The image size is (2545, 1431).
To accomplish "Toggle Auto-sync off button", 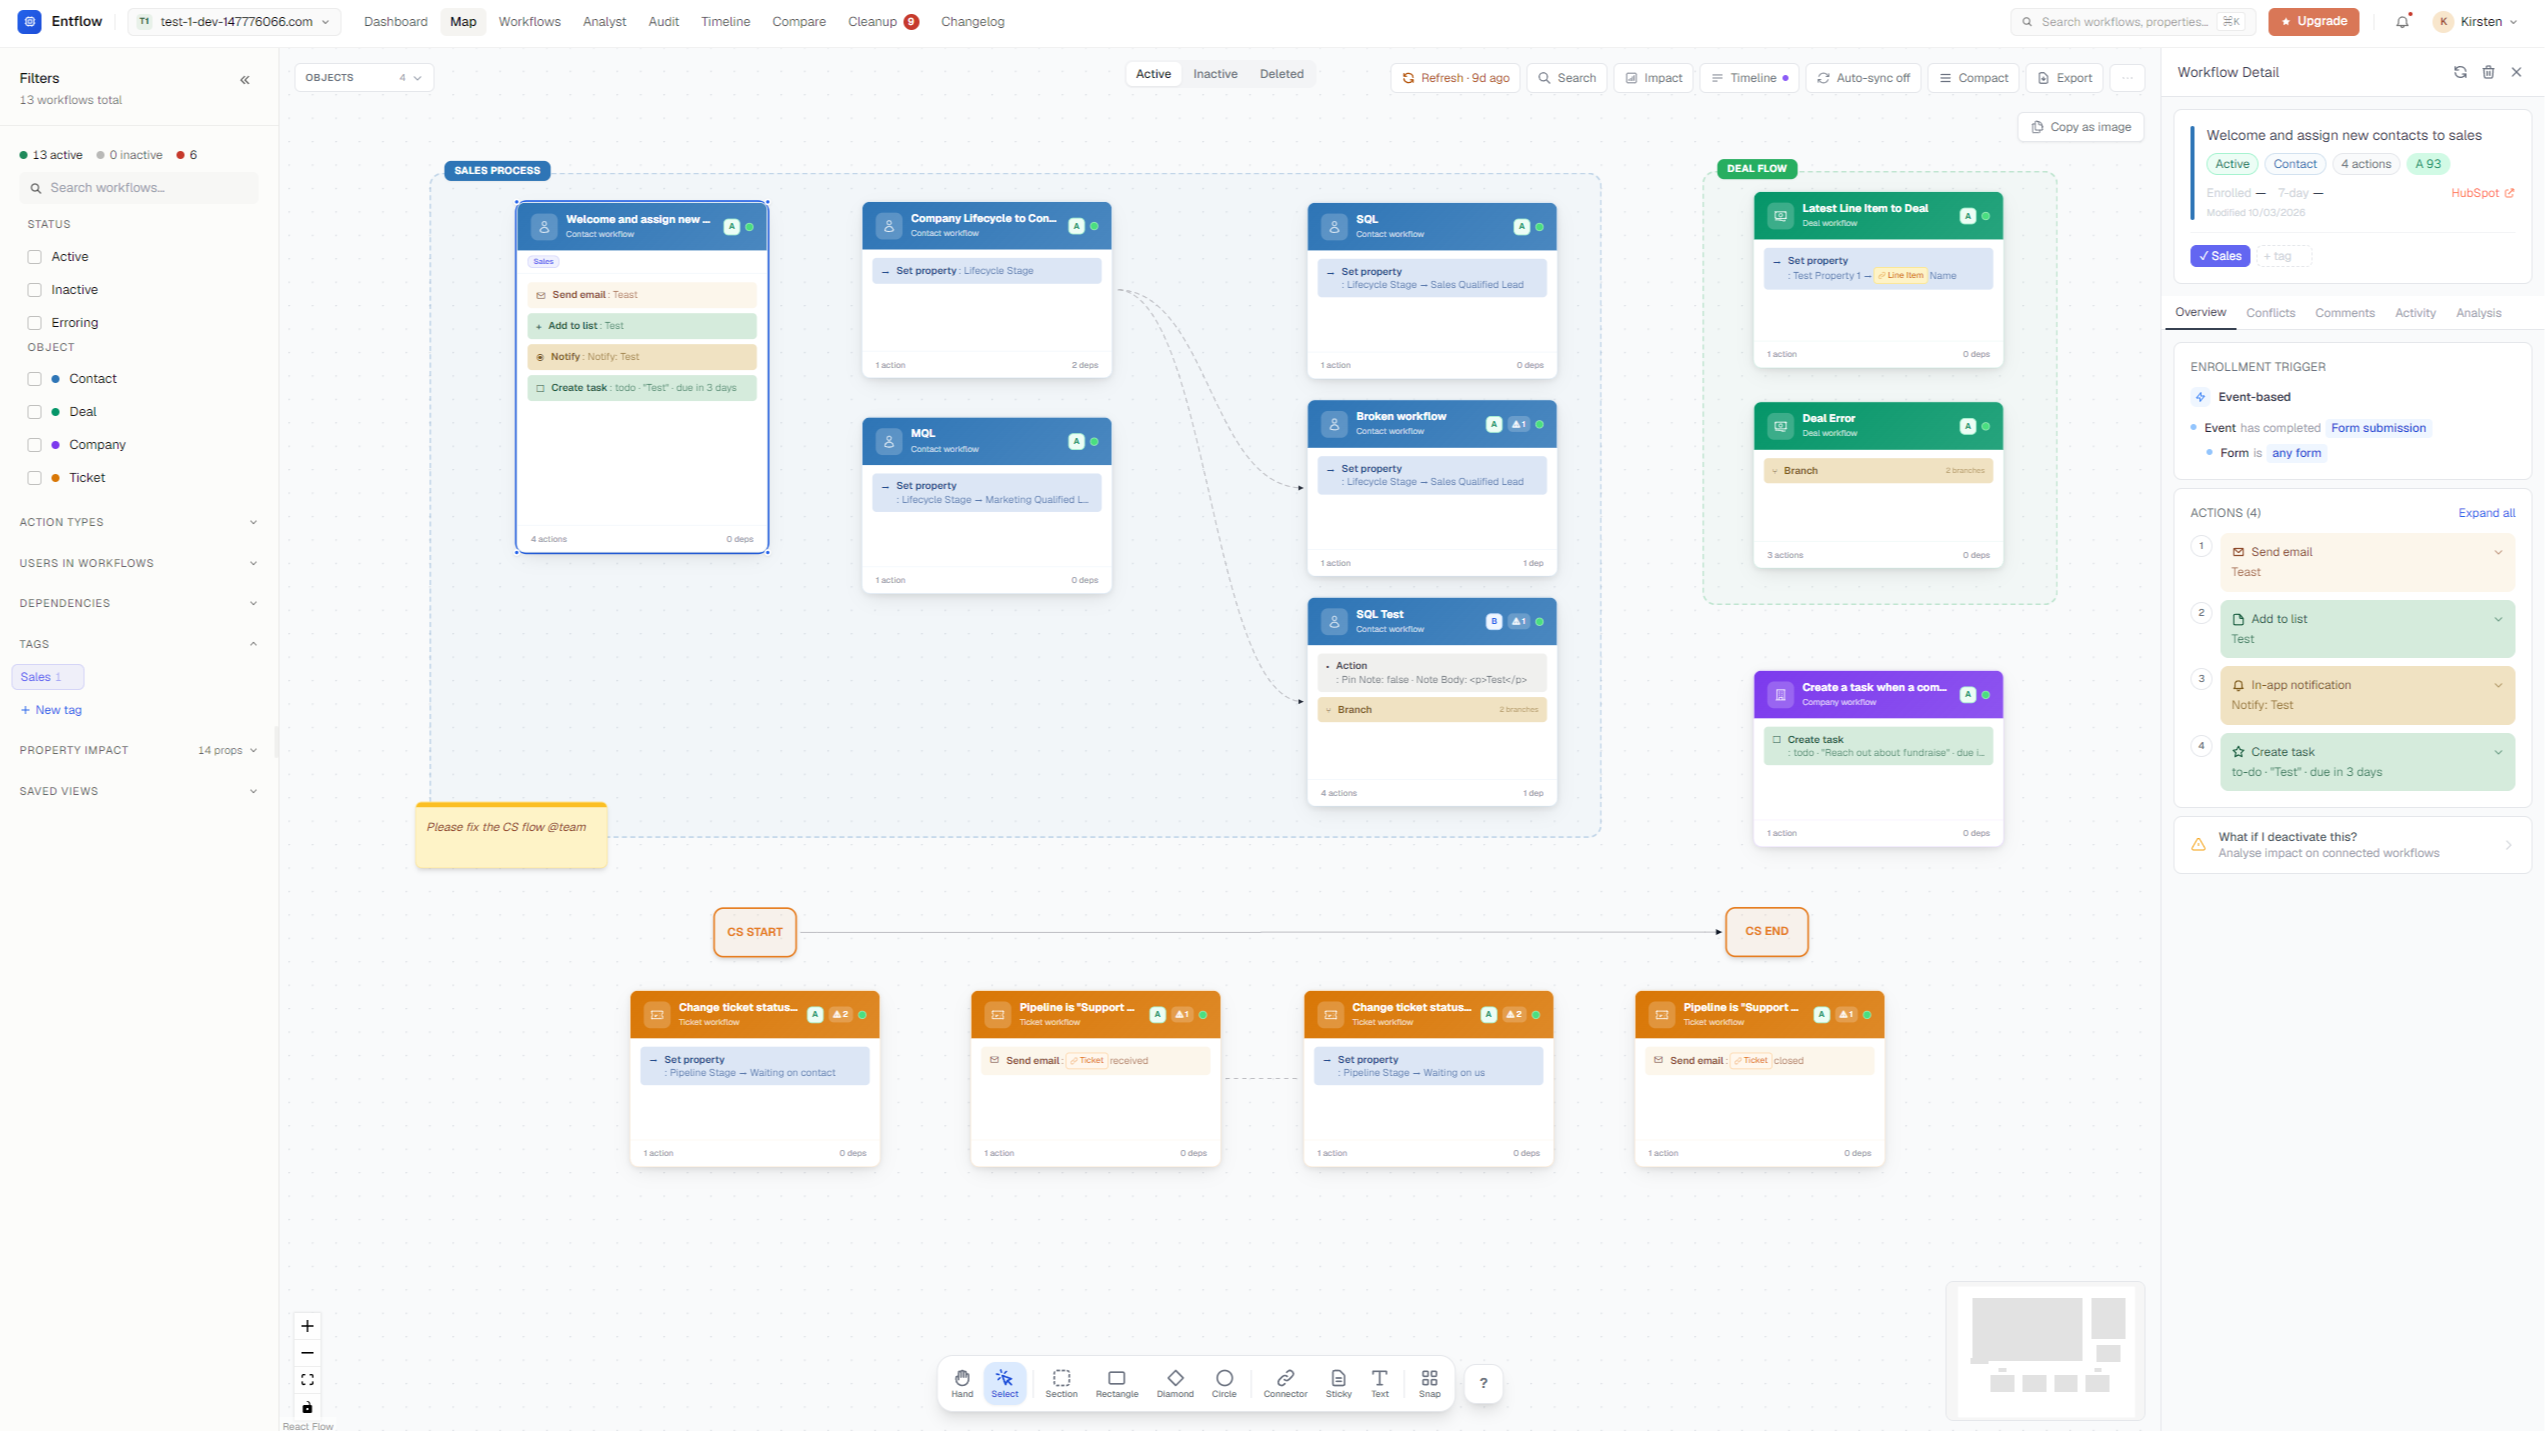I will [x=1862, y=78].
